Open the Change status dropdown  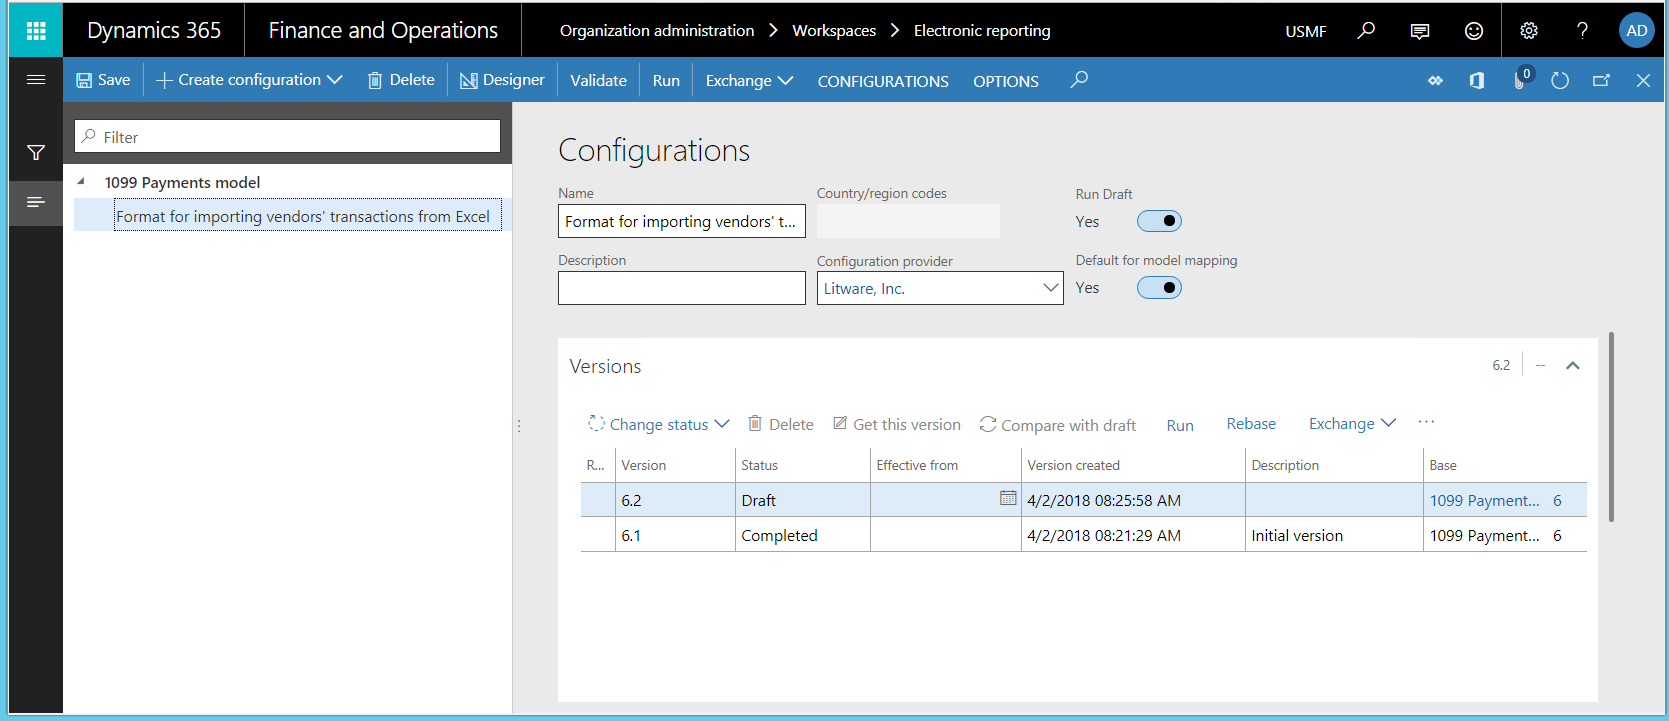click(659, 425)
